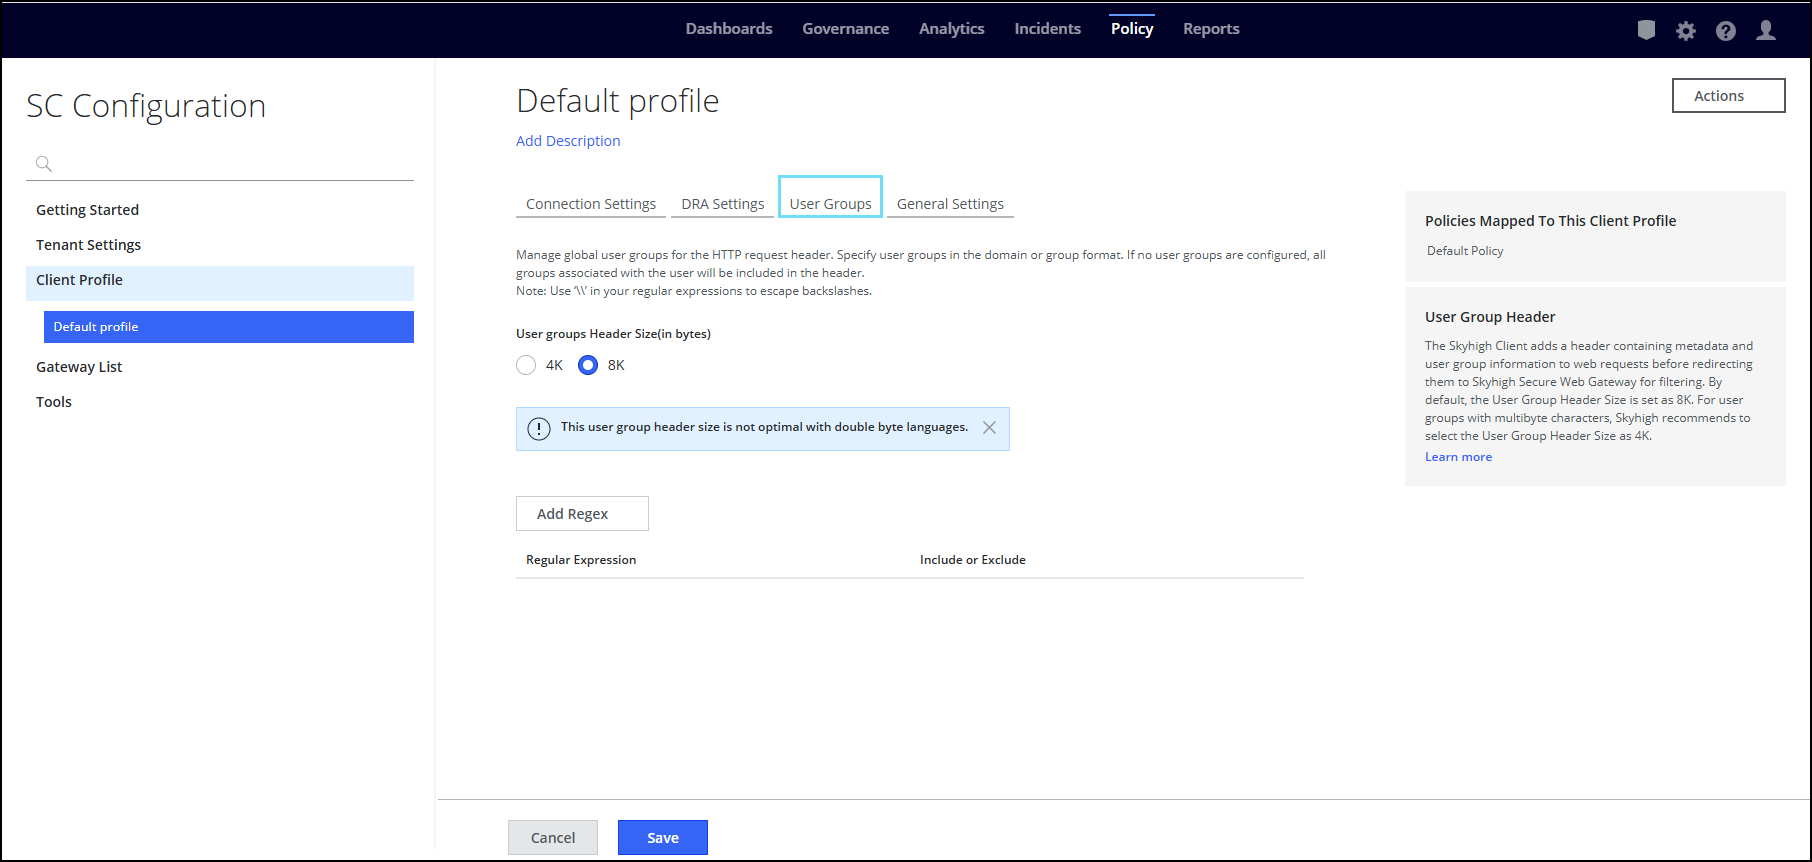Switch to the DRA Settings tab
Viewport: 1812px width, 862px height.
[723, 204]
